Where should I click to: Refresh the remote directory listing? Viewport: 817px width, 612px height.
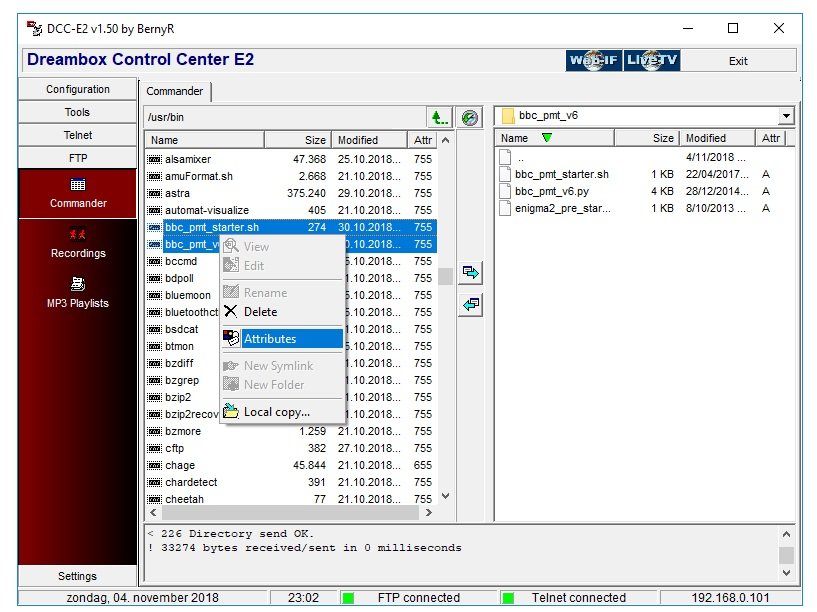pos(469,118)
